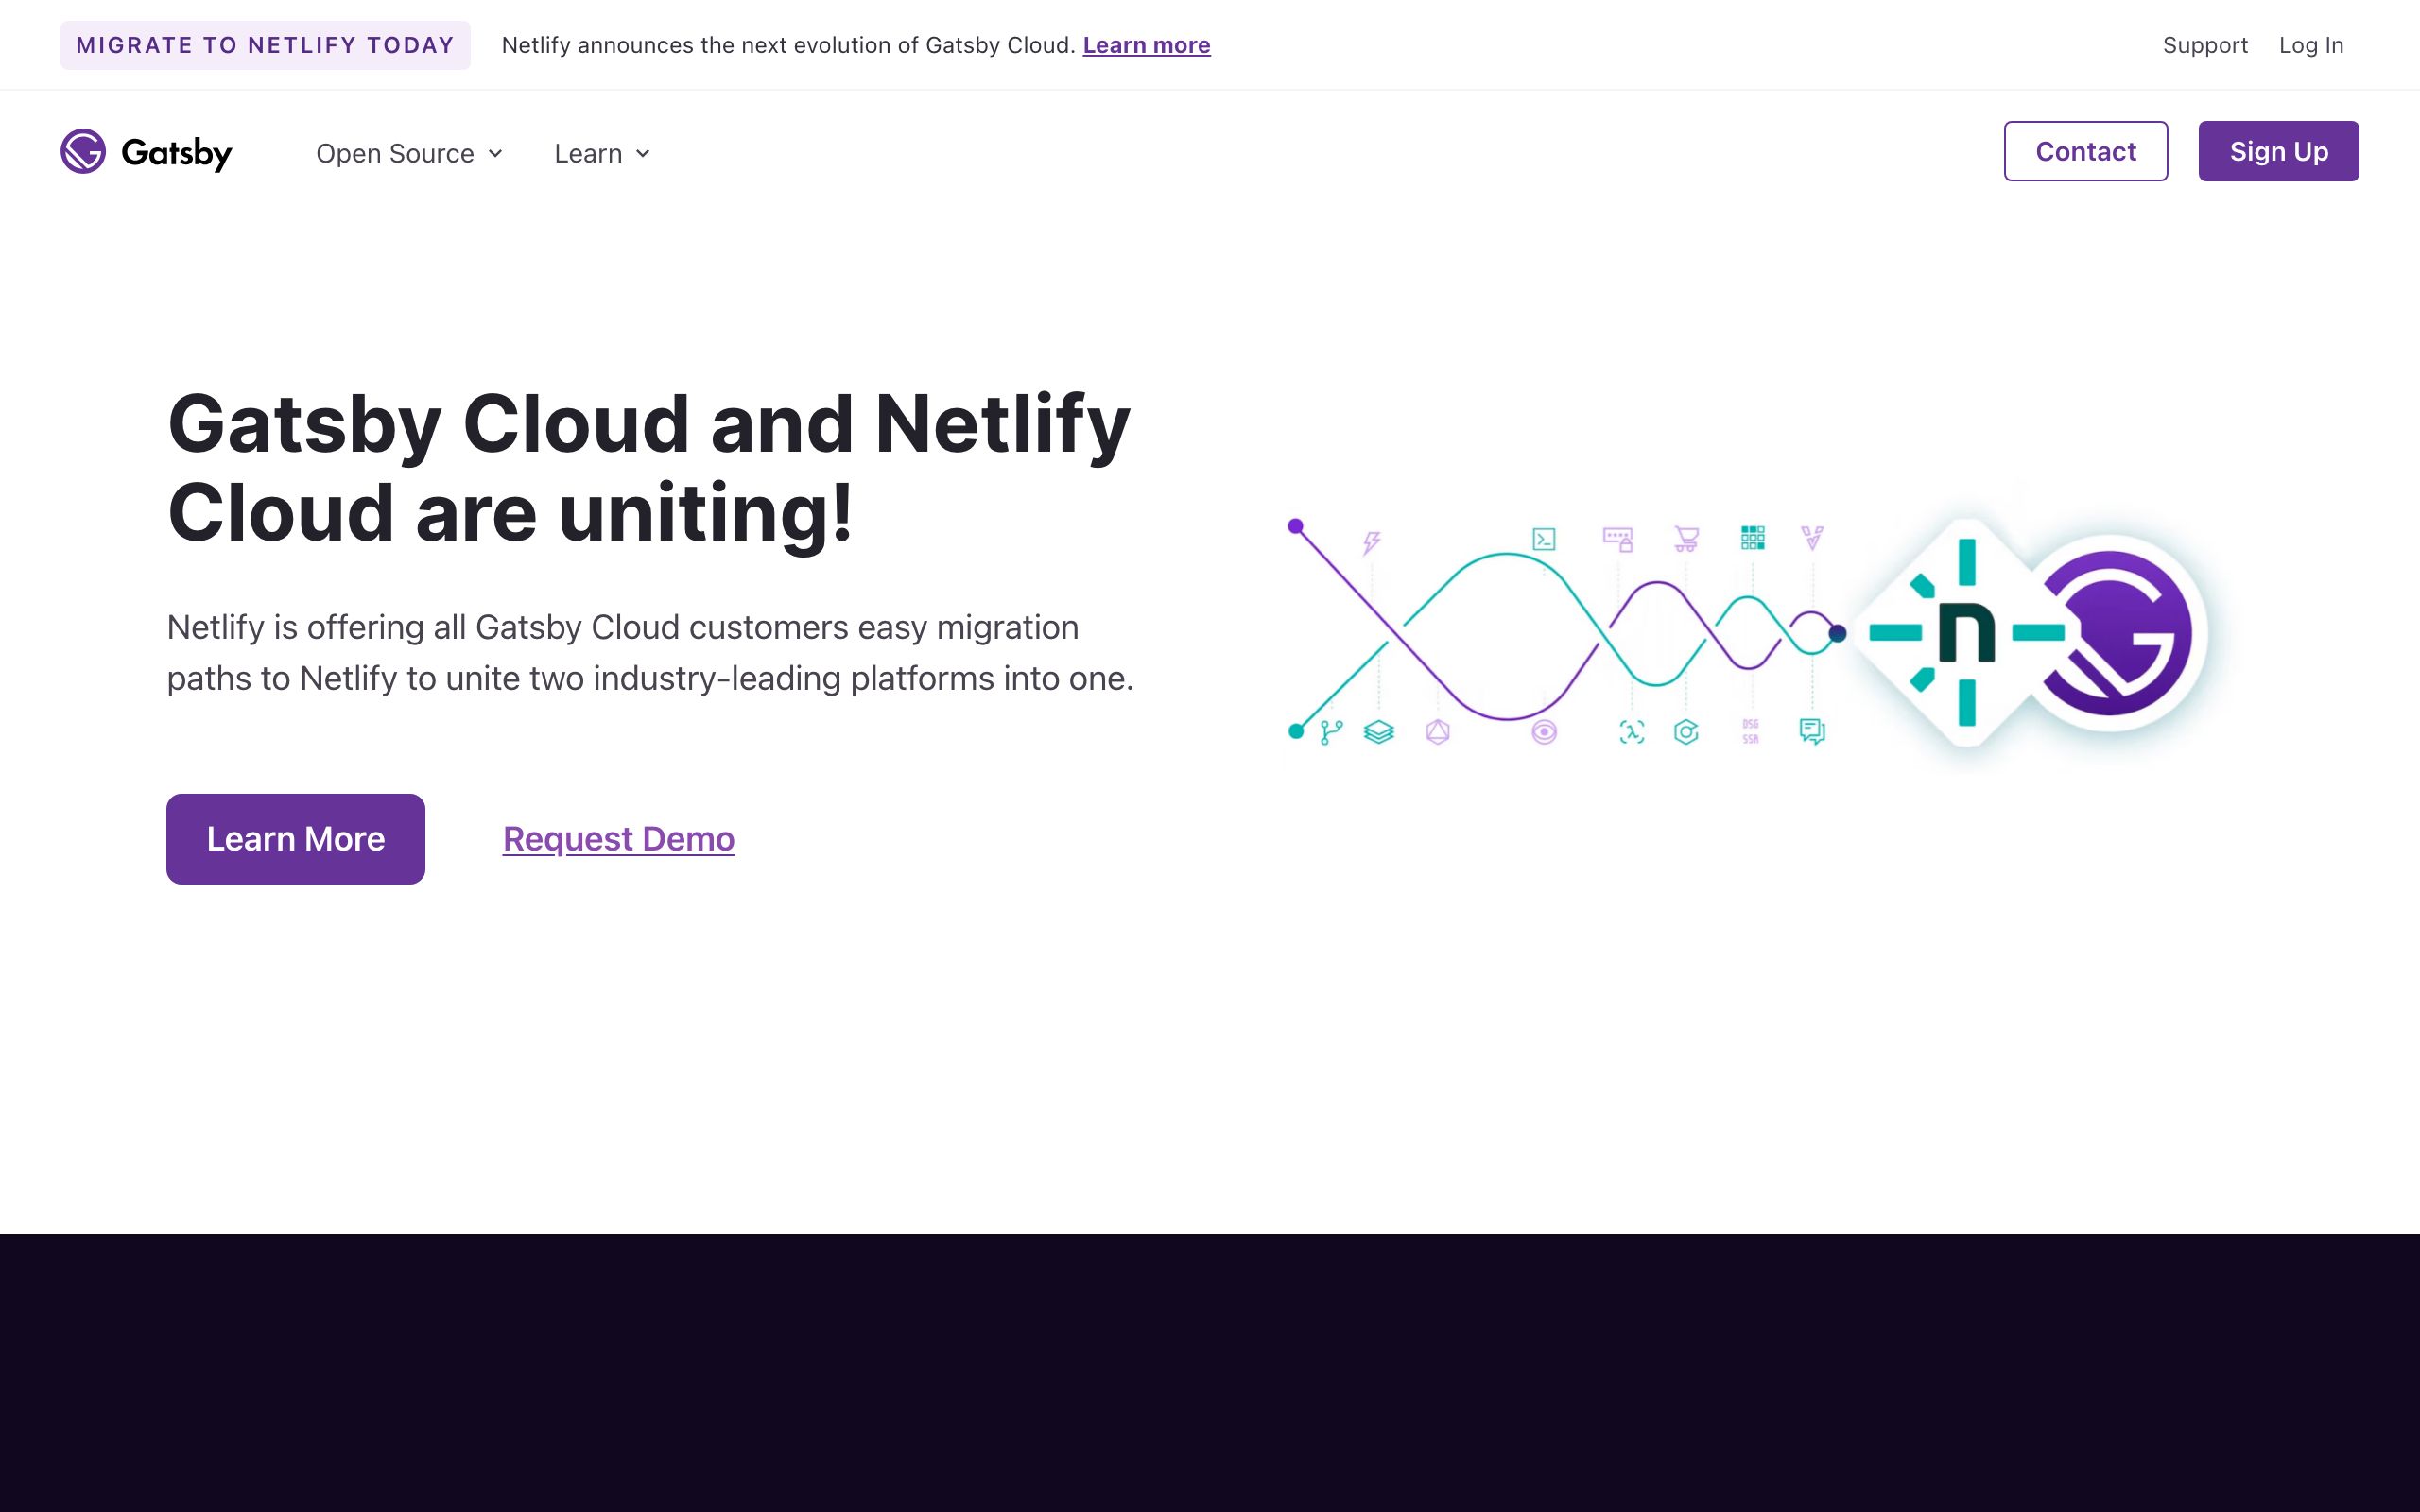Screen dimensions: 2420x1512
Task: Open the Support page link
Action: coord(2204,45)
